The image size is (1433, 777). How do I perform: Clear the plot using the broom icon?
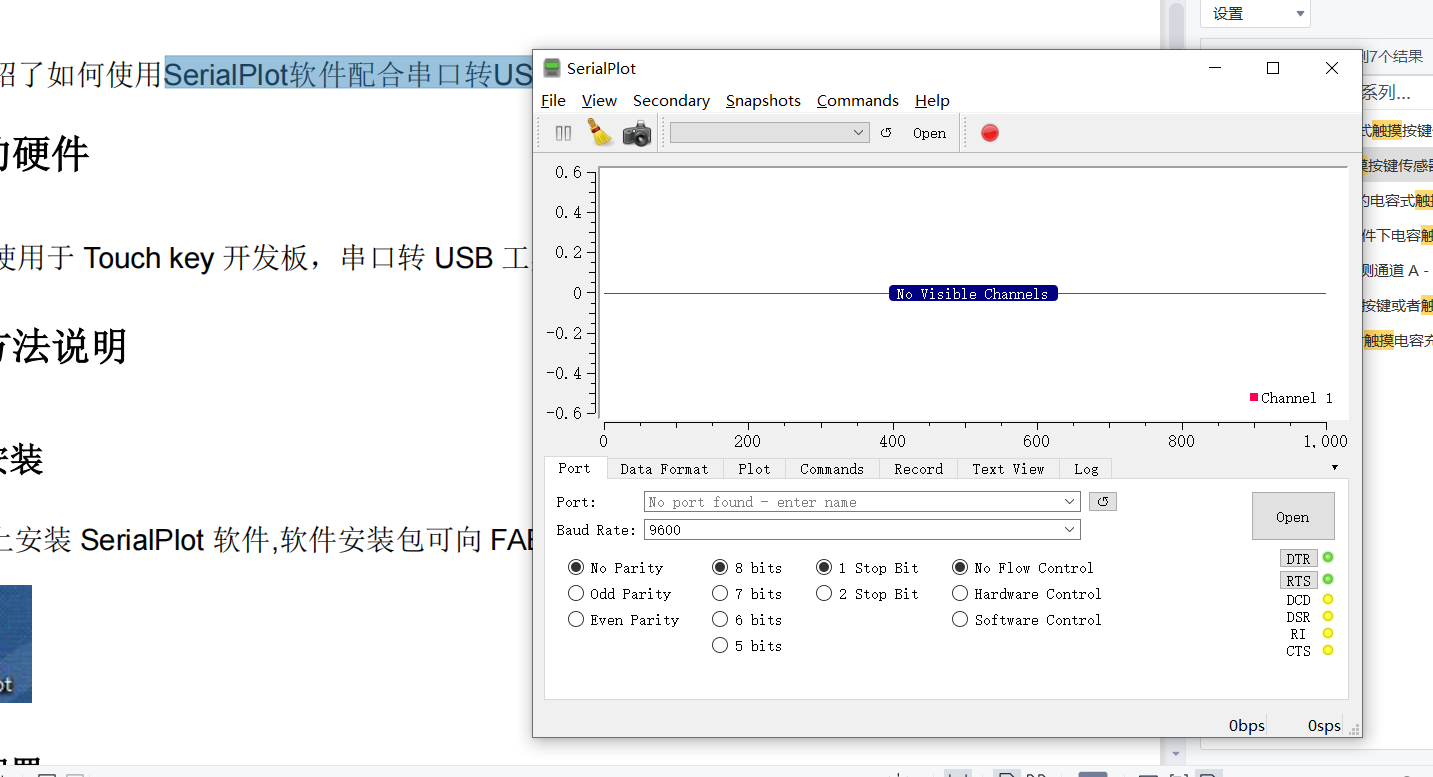600,132
